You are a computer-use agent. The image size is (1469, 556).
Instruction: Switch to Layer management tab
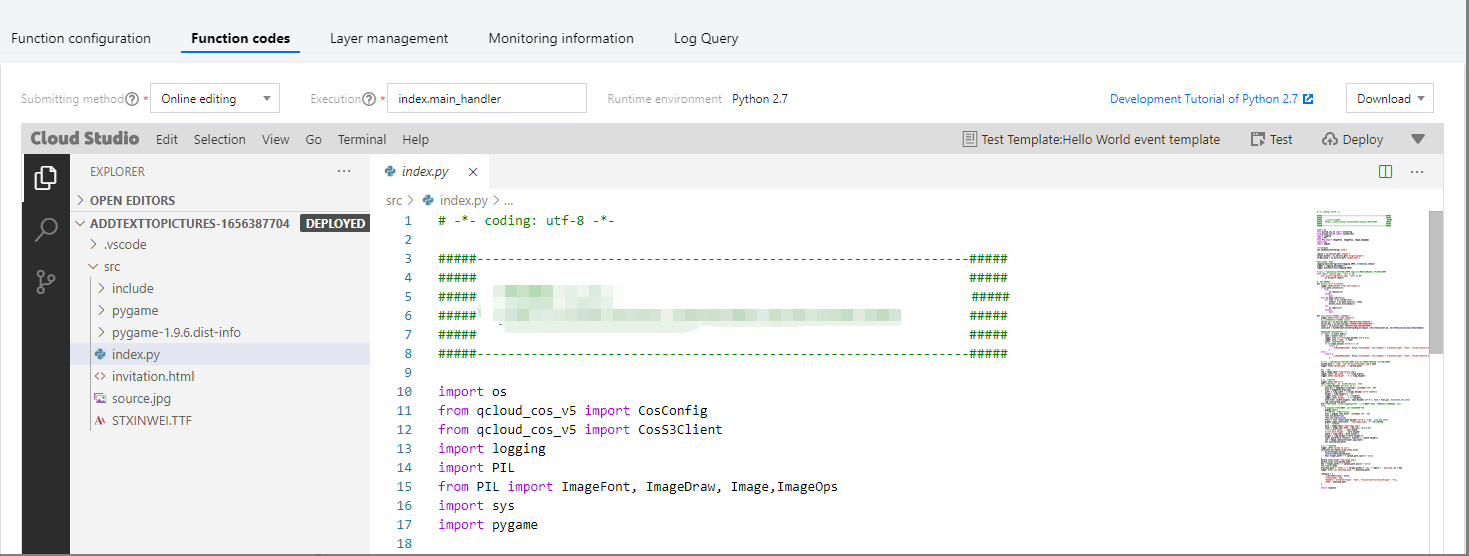pos(389,38)
